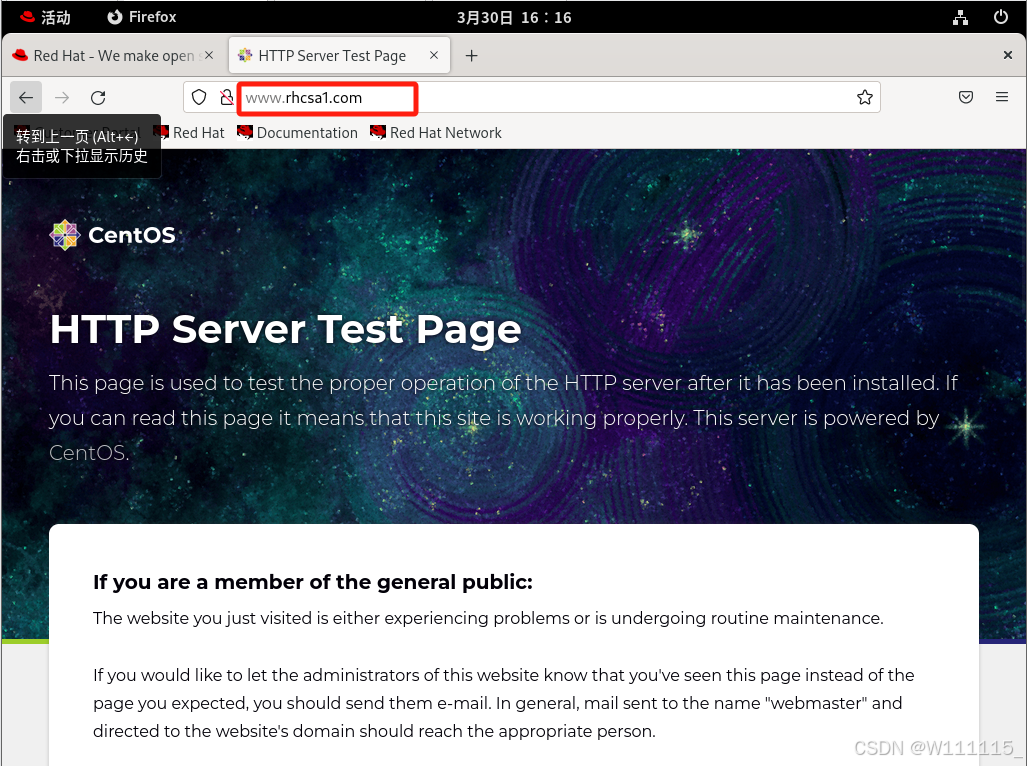Viewport: 1027px width, 766px height.
Task: Select the HTTP Server Test Page tab
Action: click(339, 56)
